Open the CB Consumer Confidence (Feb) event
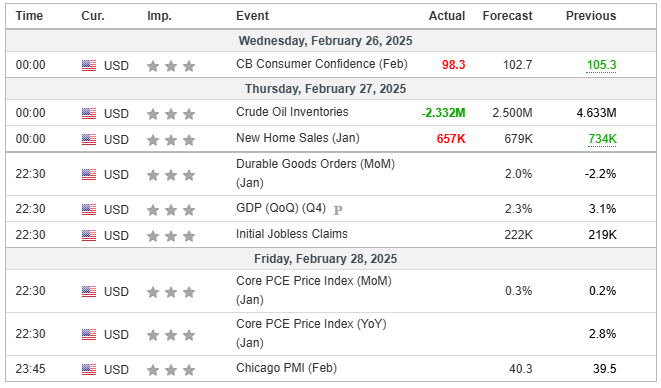Viewport: 661px width, 388px height. [x=322, y=64]
